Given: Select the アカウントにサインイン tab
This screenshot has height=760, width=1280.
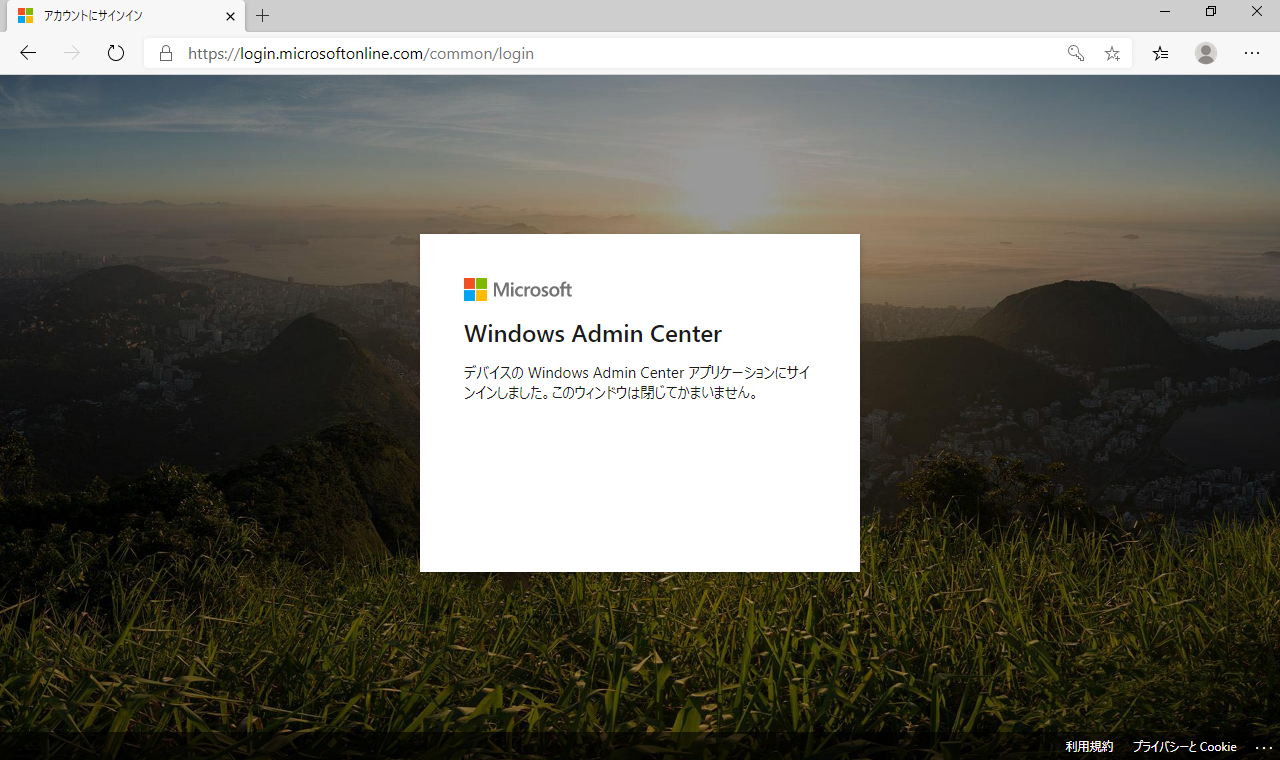Looking at the screenshot, I should [x=126, y=16].
